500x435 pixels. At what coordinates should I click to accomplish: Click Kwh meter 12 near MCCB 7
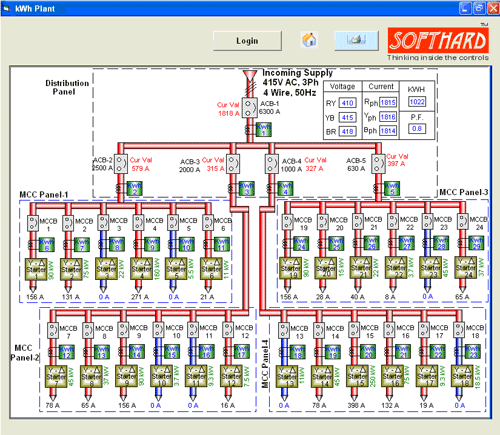click(x=67, y=352)
